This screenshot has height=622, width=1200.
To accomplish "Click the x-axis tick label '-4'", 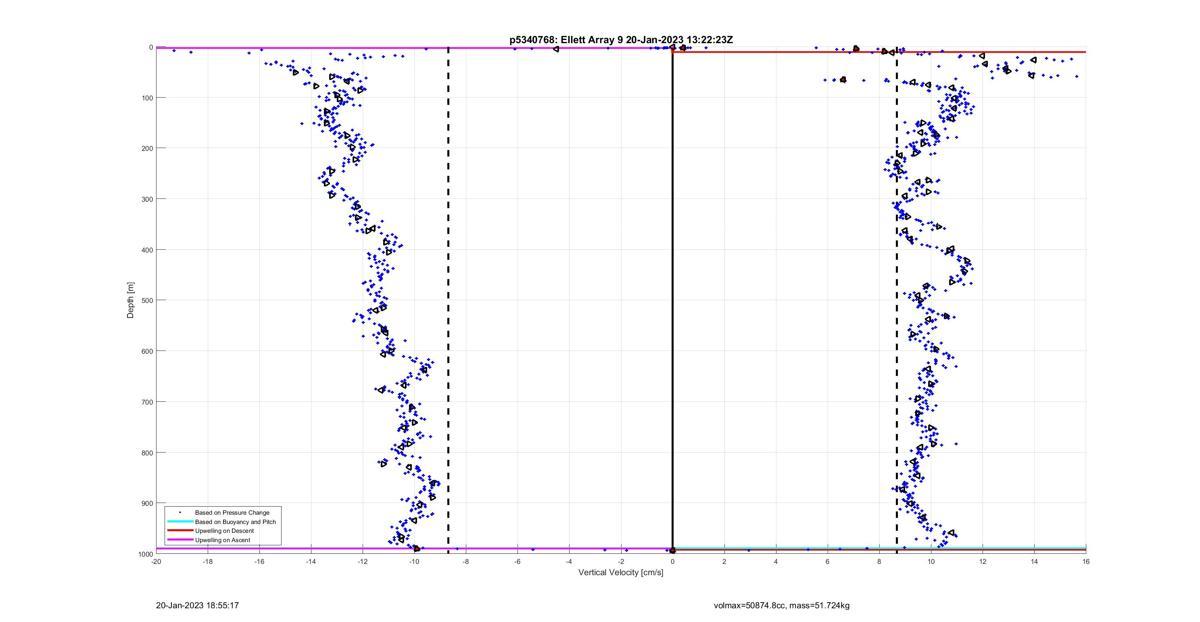I will click(569, 561).
